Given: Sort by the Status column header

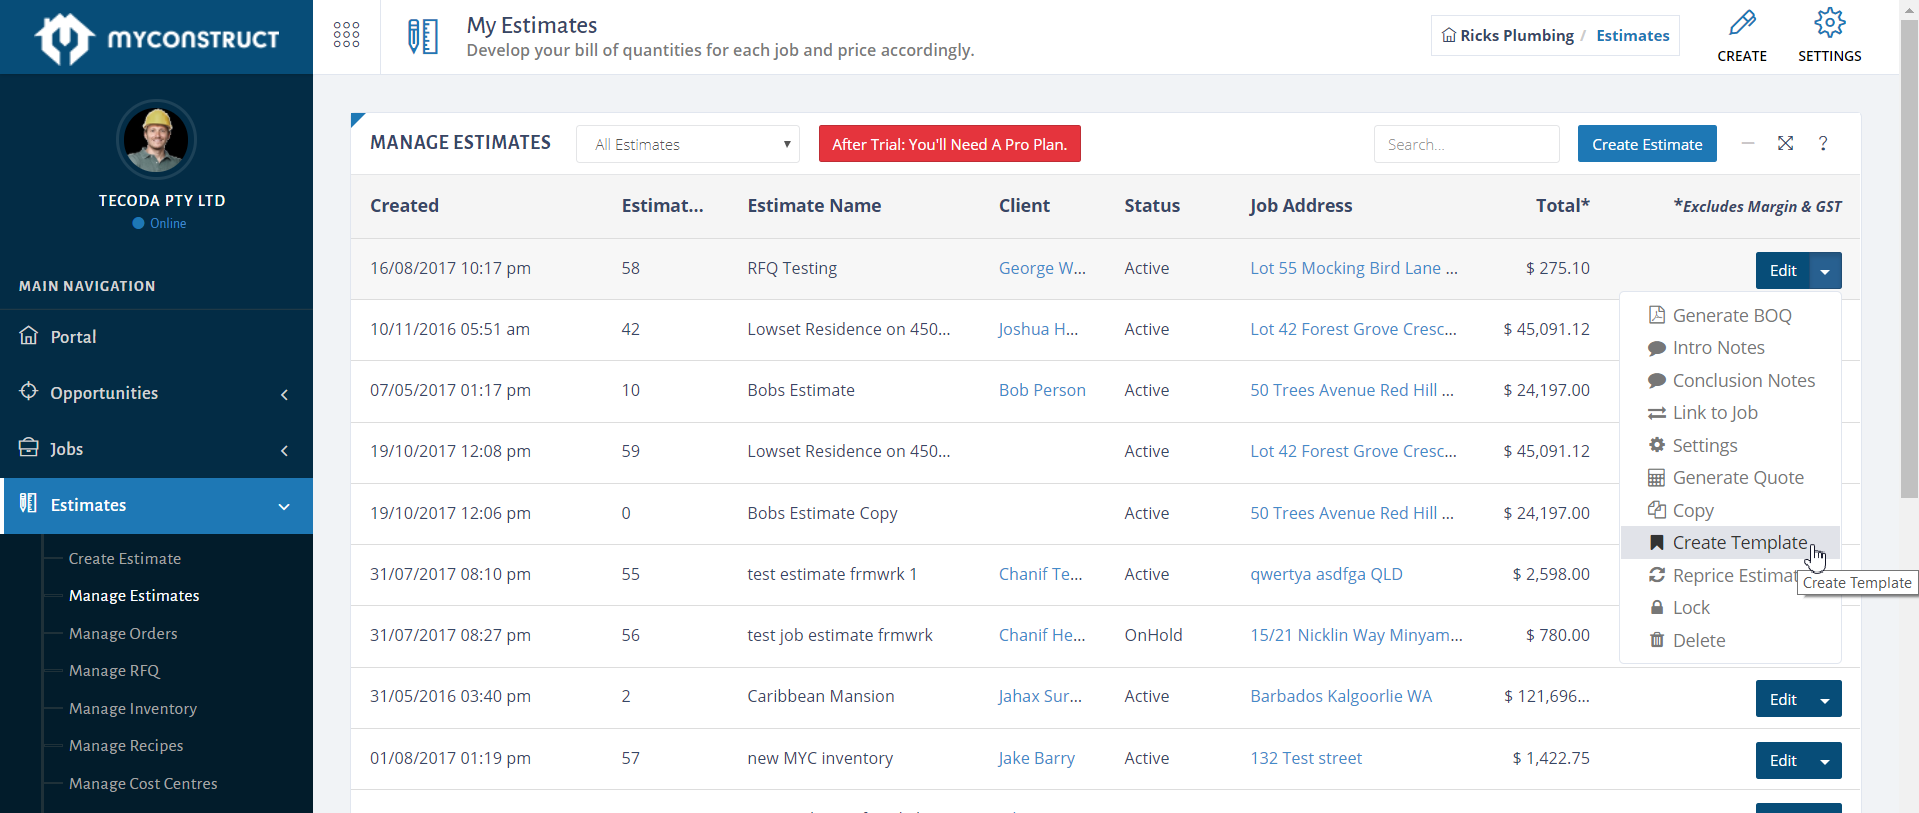Looking at the screenshot, I should click(1152, 205).
